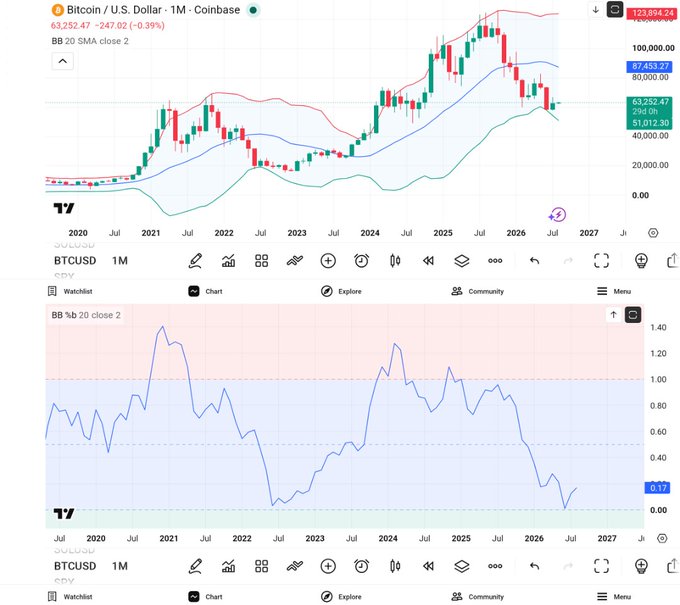Start bar replay from lower toolbar
The width and height of the screenshot is (680, 605).
428,566
